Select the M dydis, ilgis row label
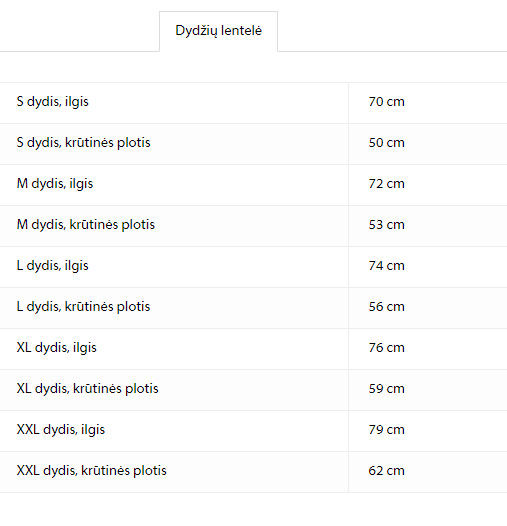Viewport: 507px width, 526px height. coord(55,183)
